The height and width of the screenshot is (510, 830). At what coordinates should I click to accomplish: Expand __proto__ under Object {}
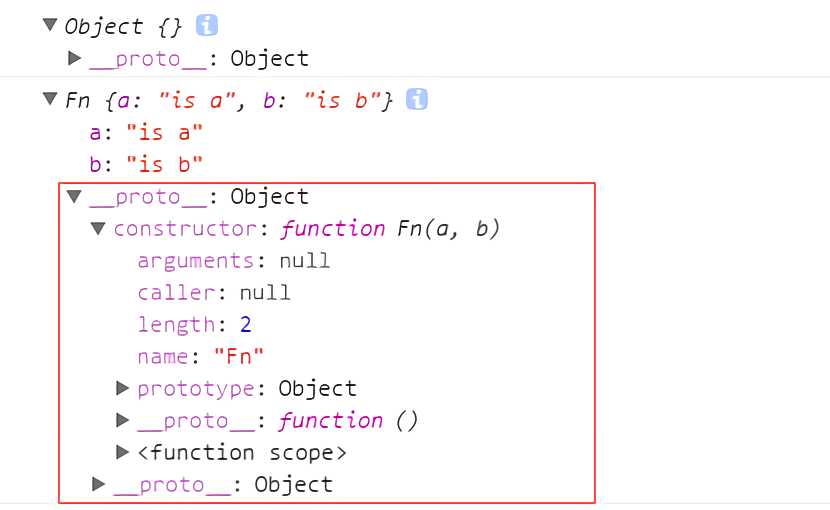[75, 58]
